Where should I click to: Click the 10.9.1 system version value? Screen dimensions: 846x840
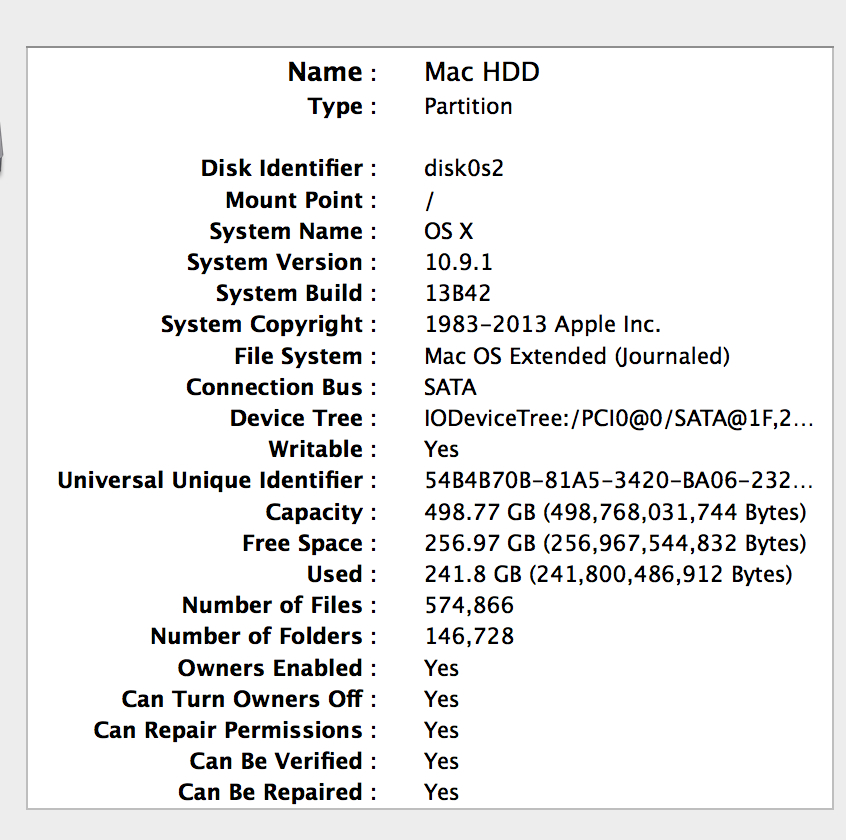458,262
